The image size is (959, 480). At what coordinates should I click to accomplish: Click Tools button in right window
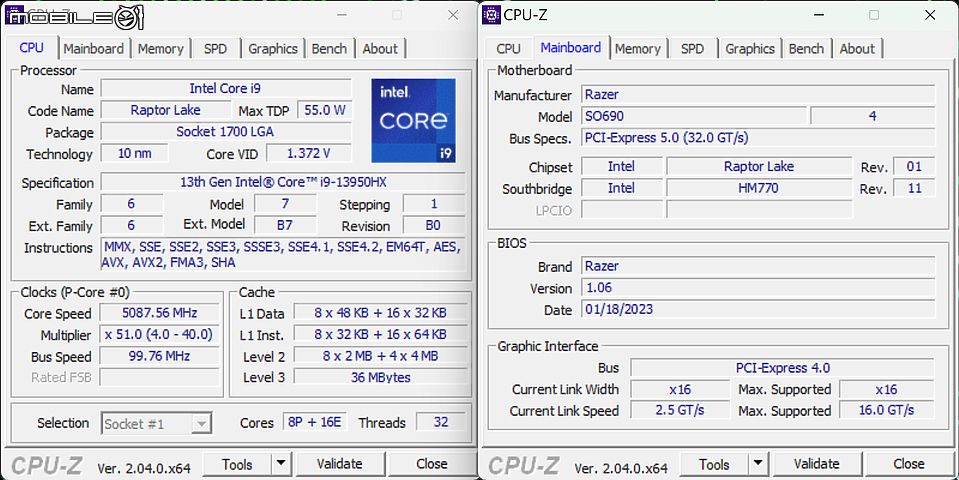[714, 464]
